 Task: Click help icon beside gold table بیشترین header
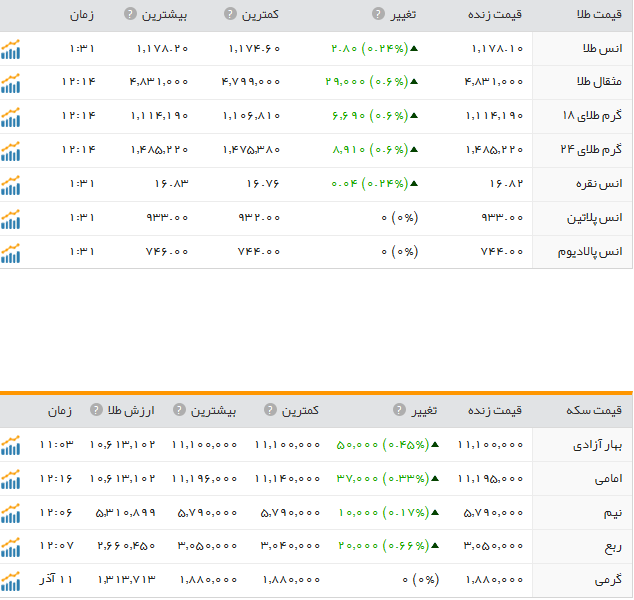[x=130, y=14]
